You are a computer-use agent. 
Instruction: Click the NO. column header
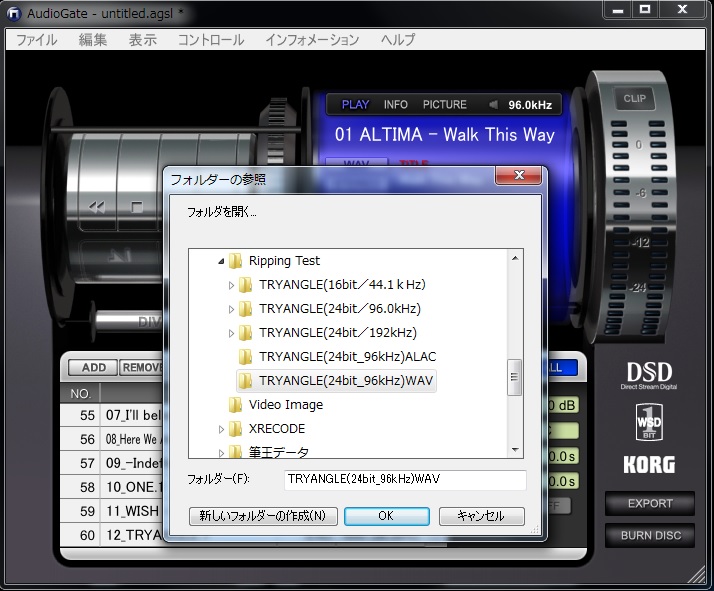tap(81, 393)
